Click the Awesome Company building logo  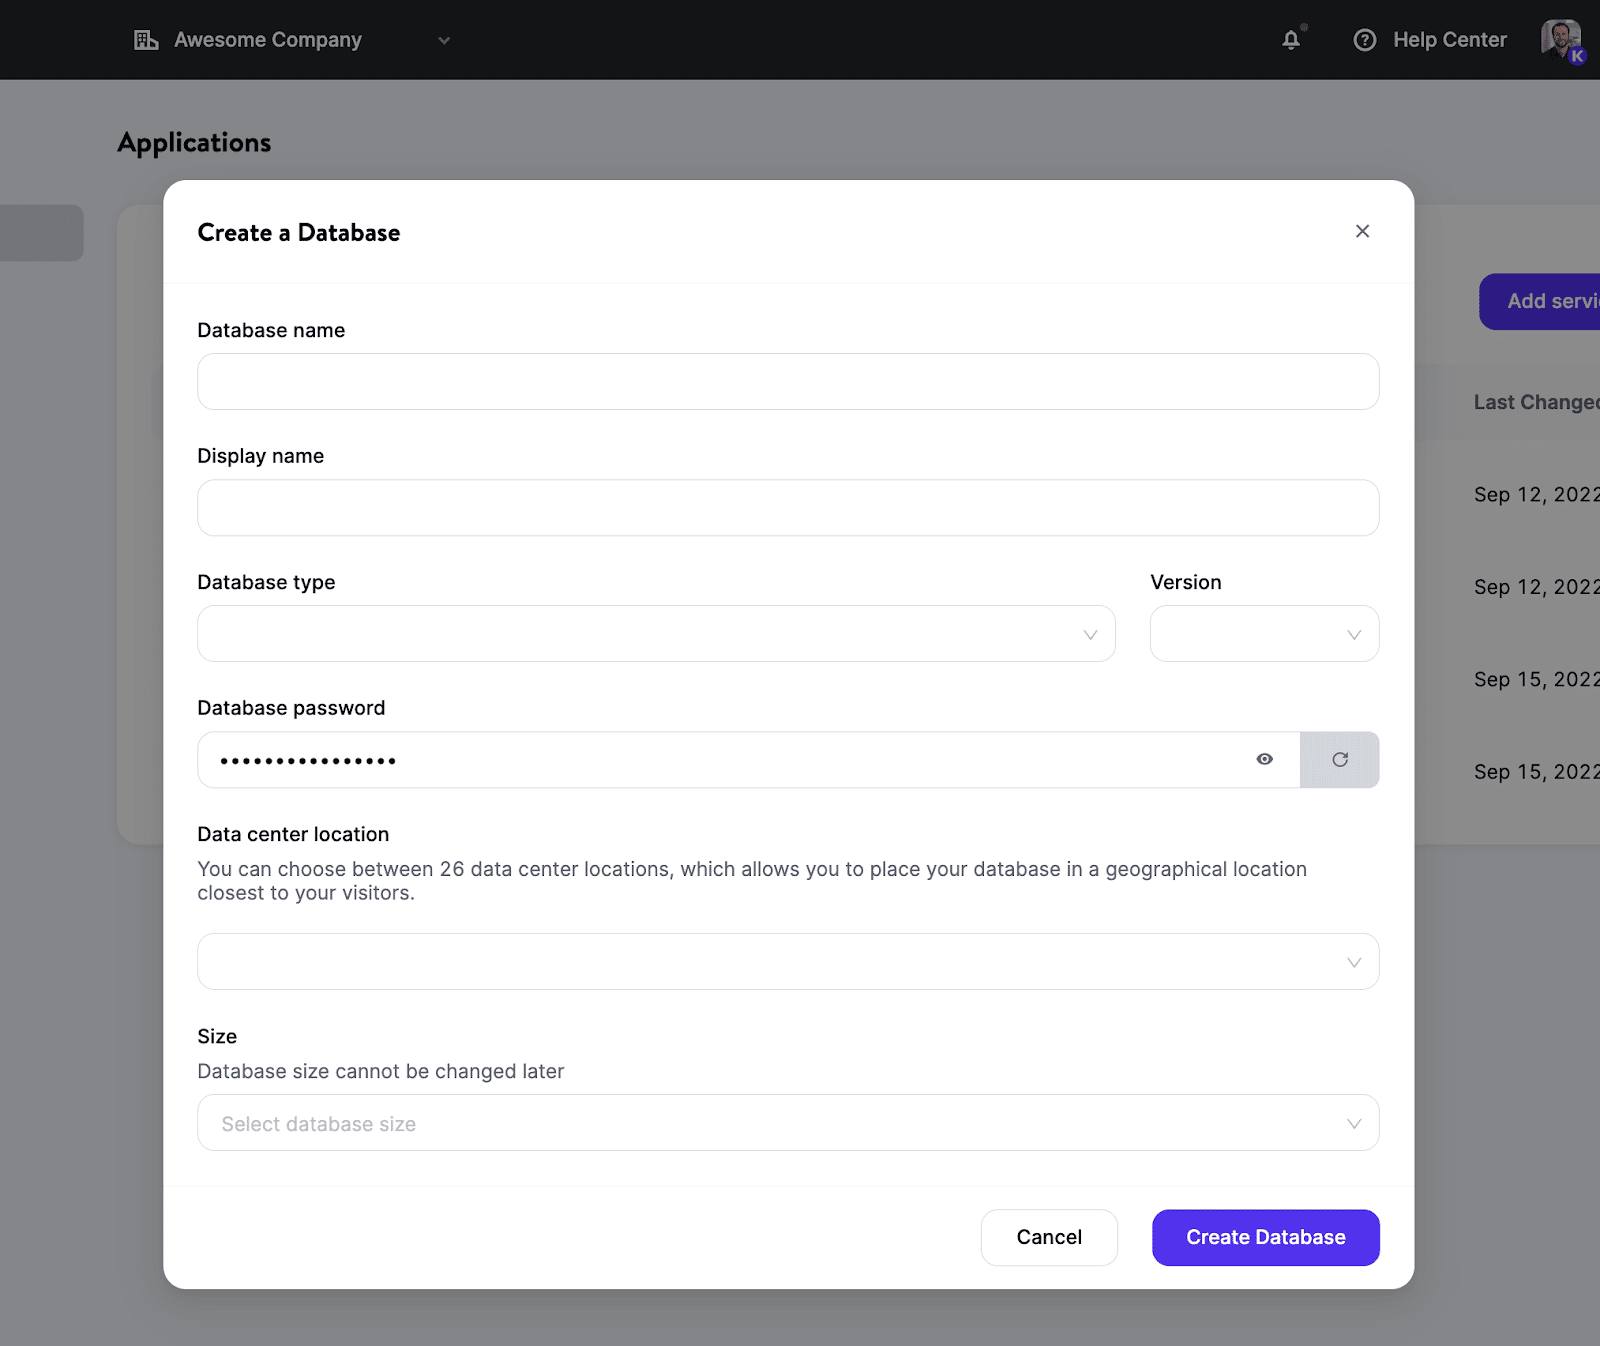[146, 40]
